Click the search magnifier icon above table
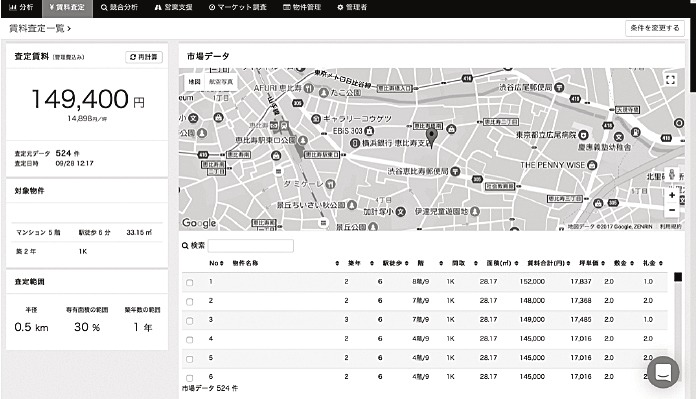Image resolution: width=696 pixels, height=399 pixels. [185, 245]
